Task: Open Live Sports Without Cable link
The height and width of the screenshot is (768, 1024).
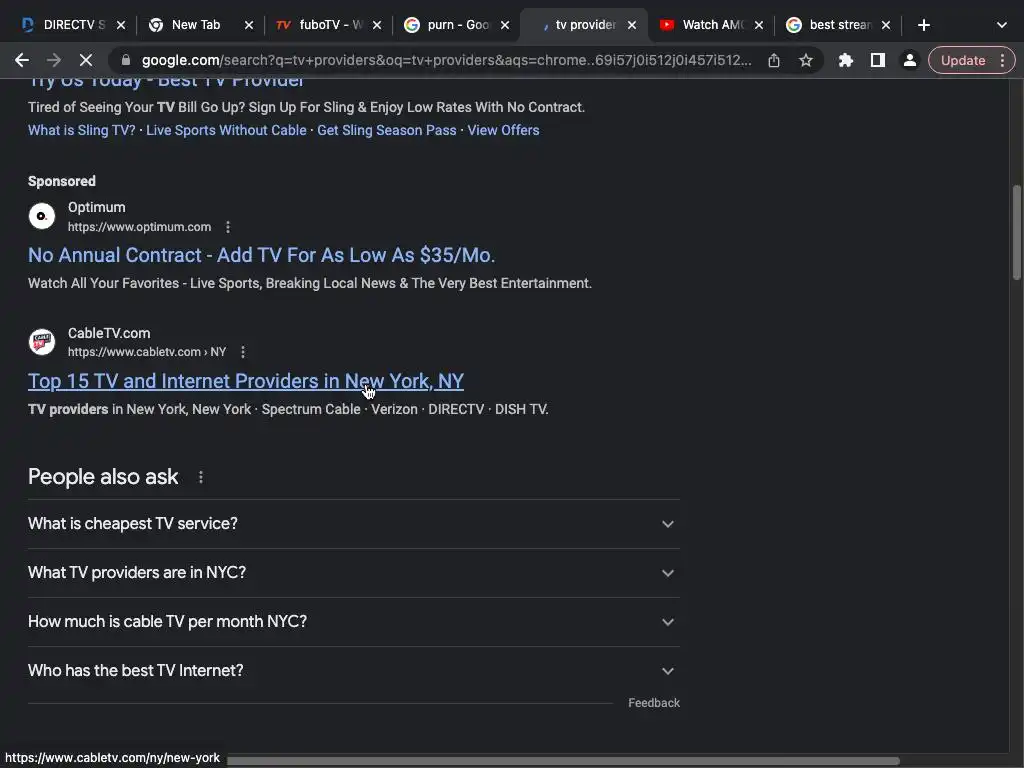Action: (x=226, y=130)
